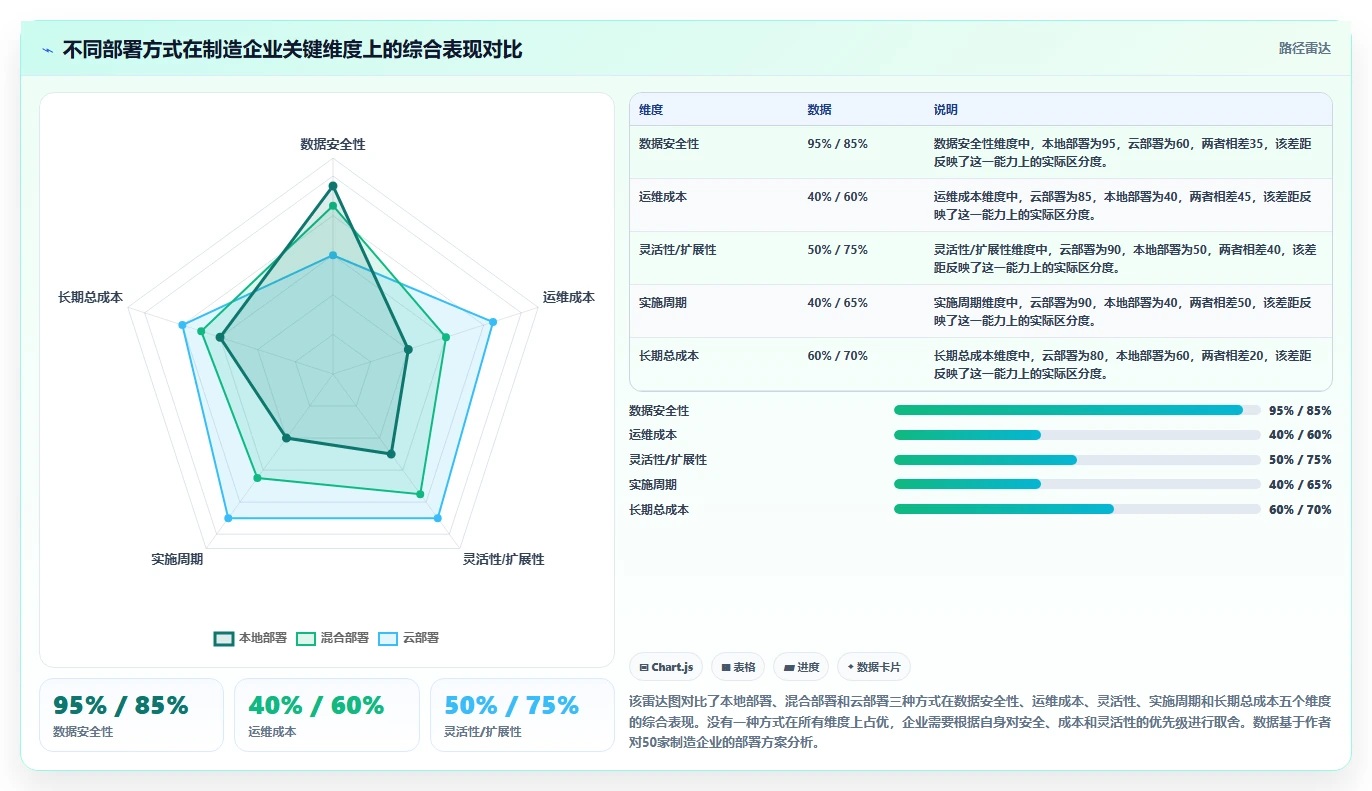Click the 运维成本 radar axis label
The image size is (1372, 791).
click(x=569, y=297)
